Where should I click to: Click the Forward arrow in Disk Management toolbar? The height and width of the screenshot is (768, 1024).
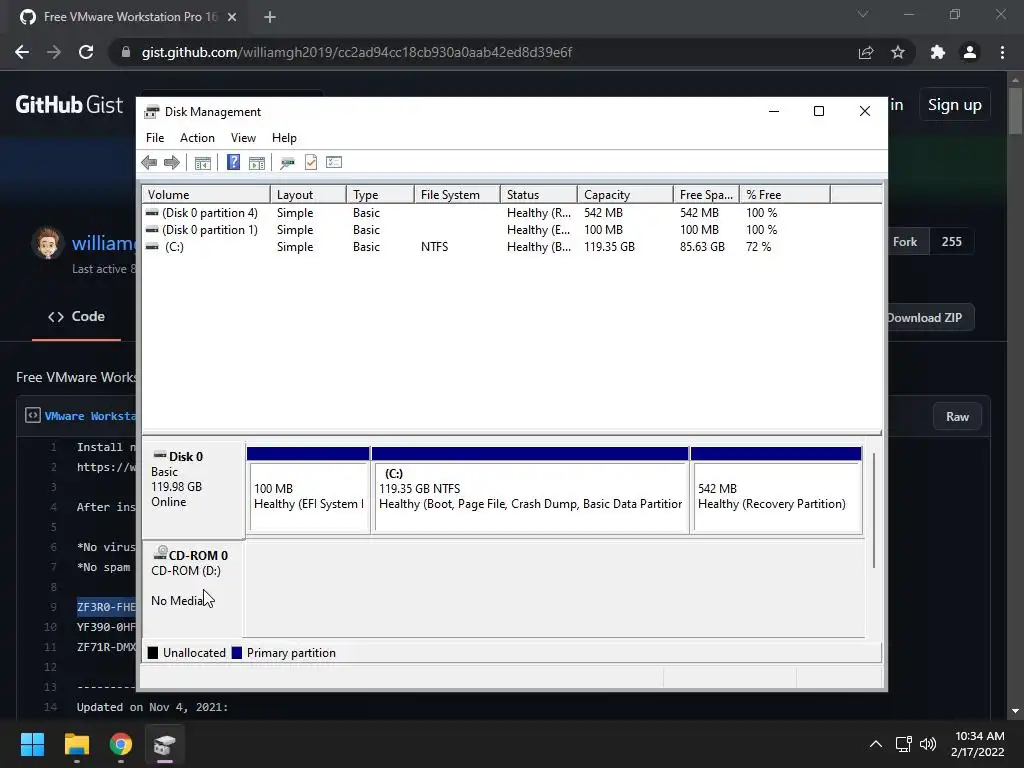172,163
